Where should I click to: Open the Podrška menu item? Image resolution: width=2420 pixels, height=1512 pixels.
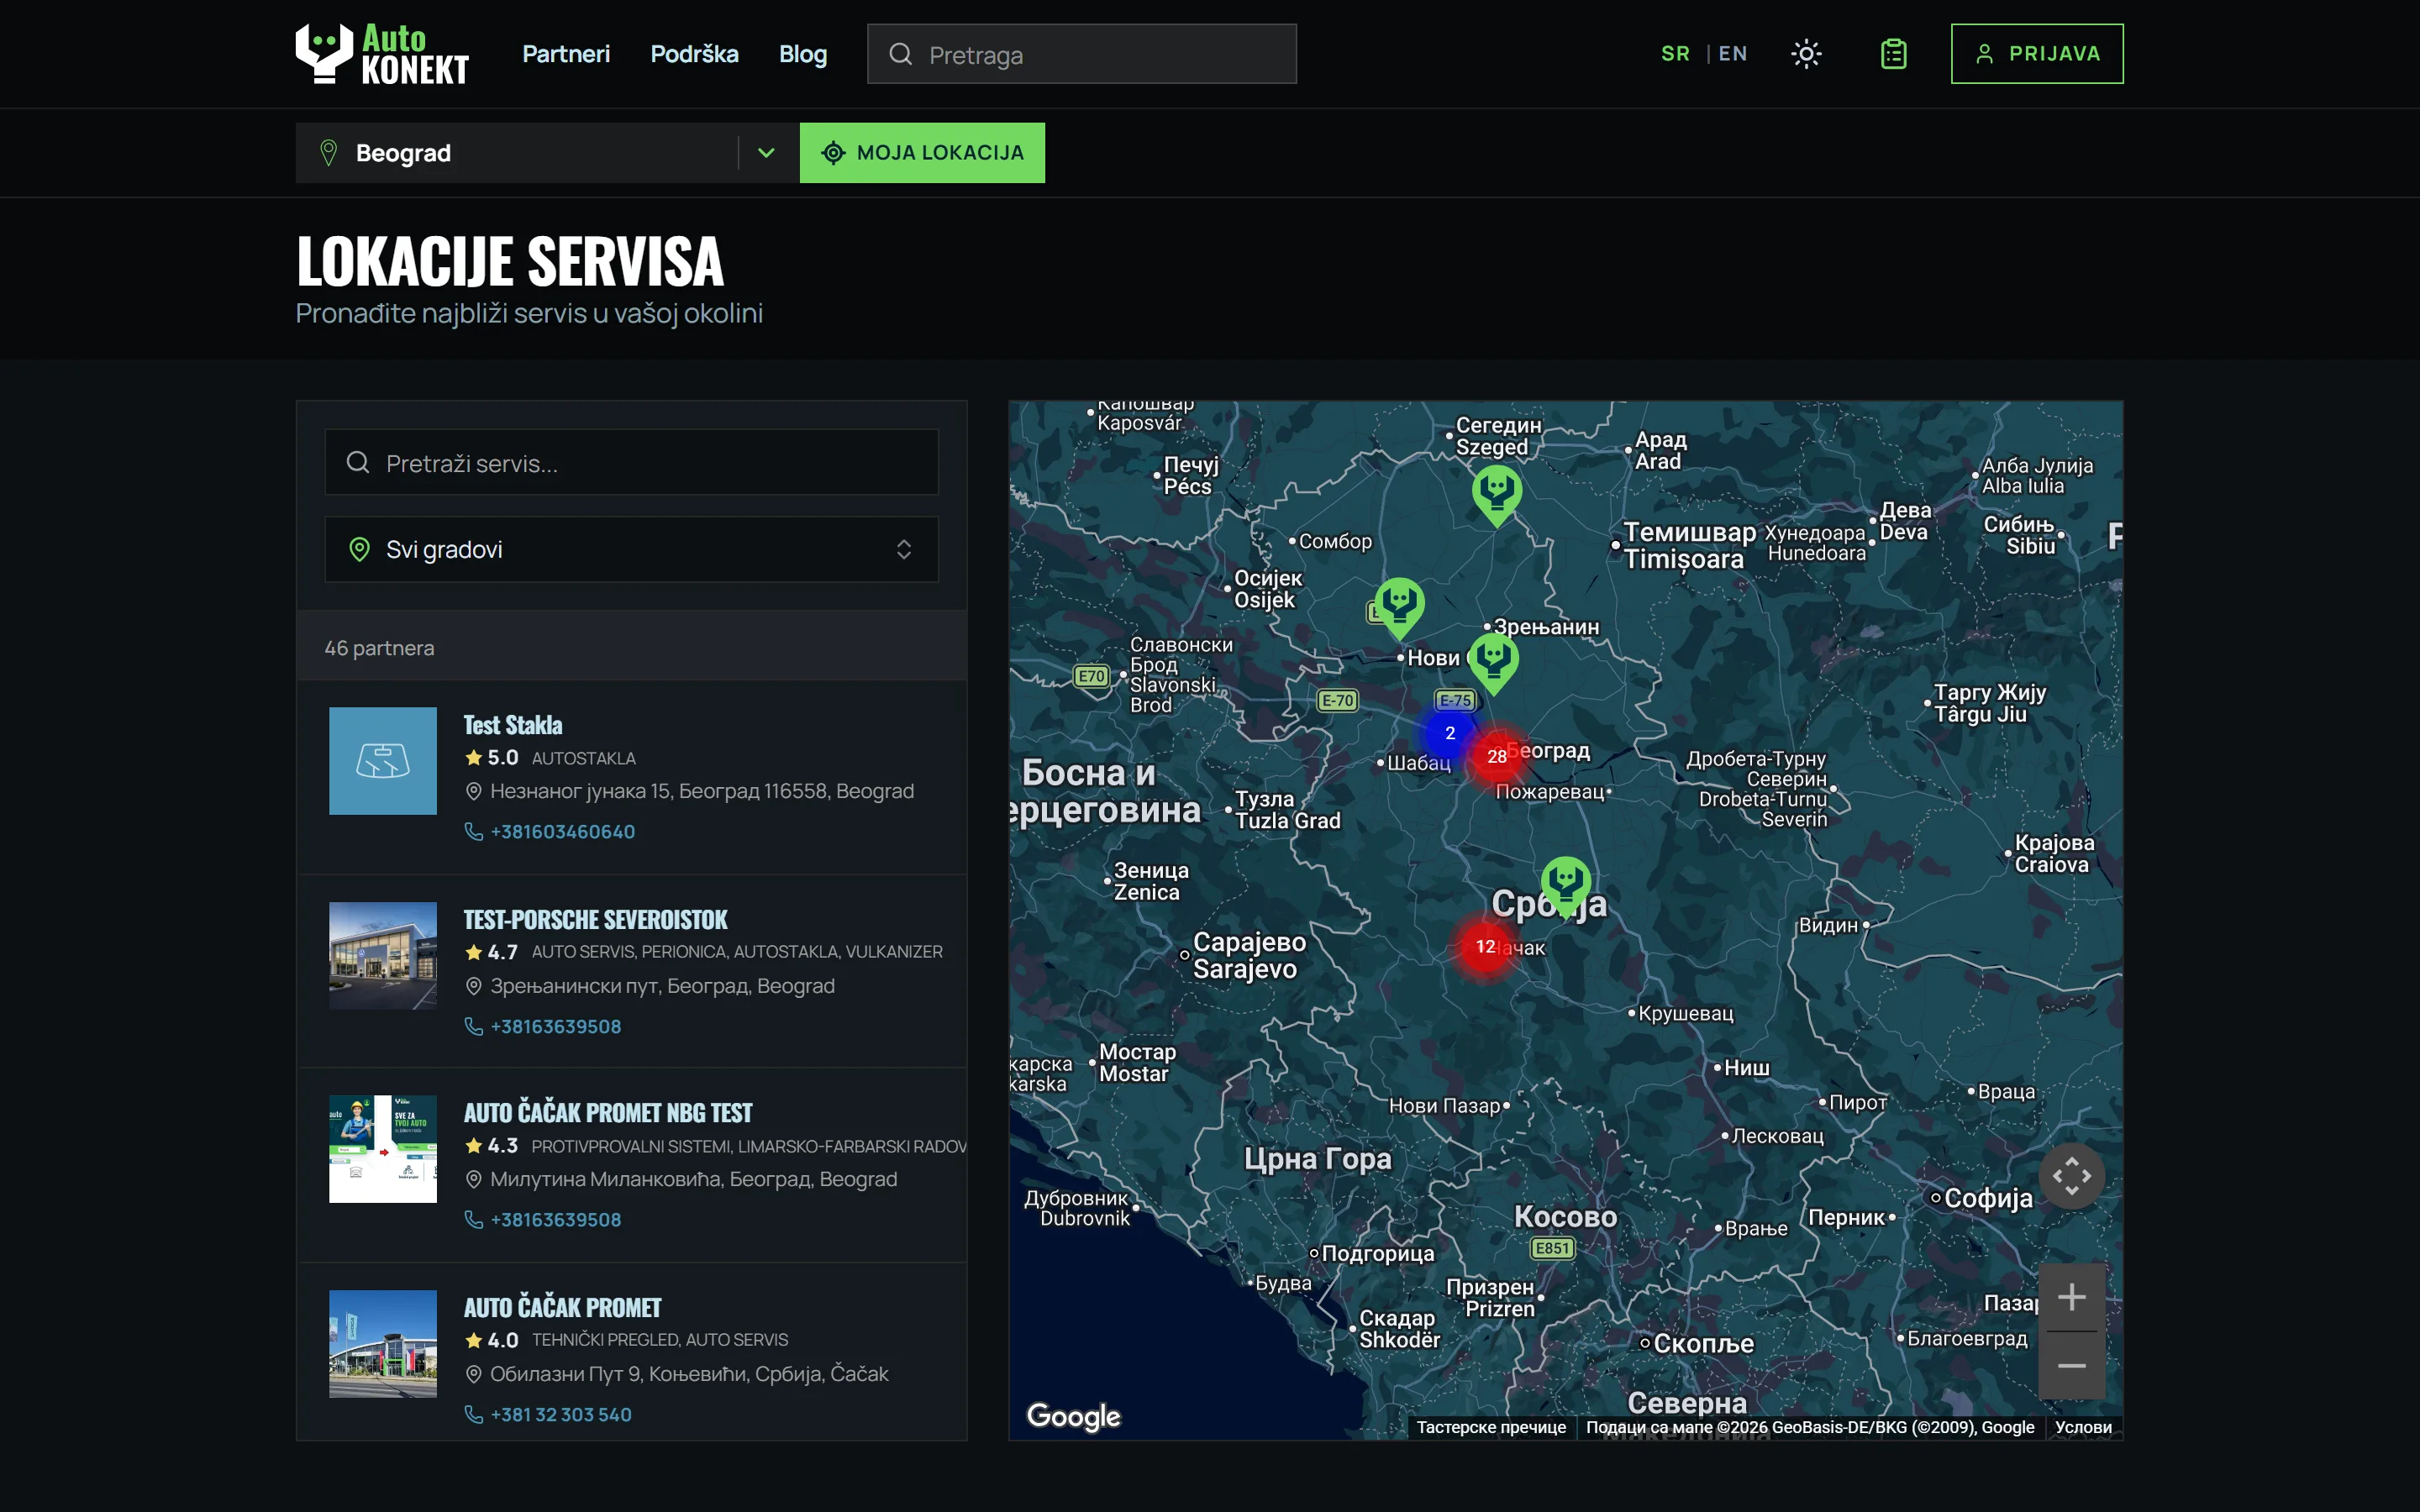694,54
